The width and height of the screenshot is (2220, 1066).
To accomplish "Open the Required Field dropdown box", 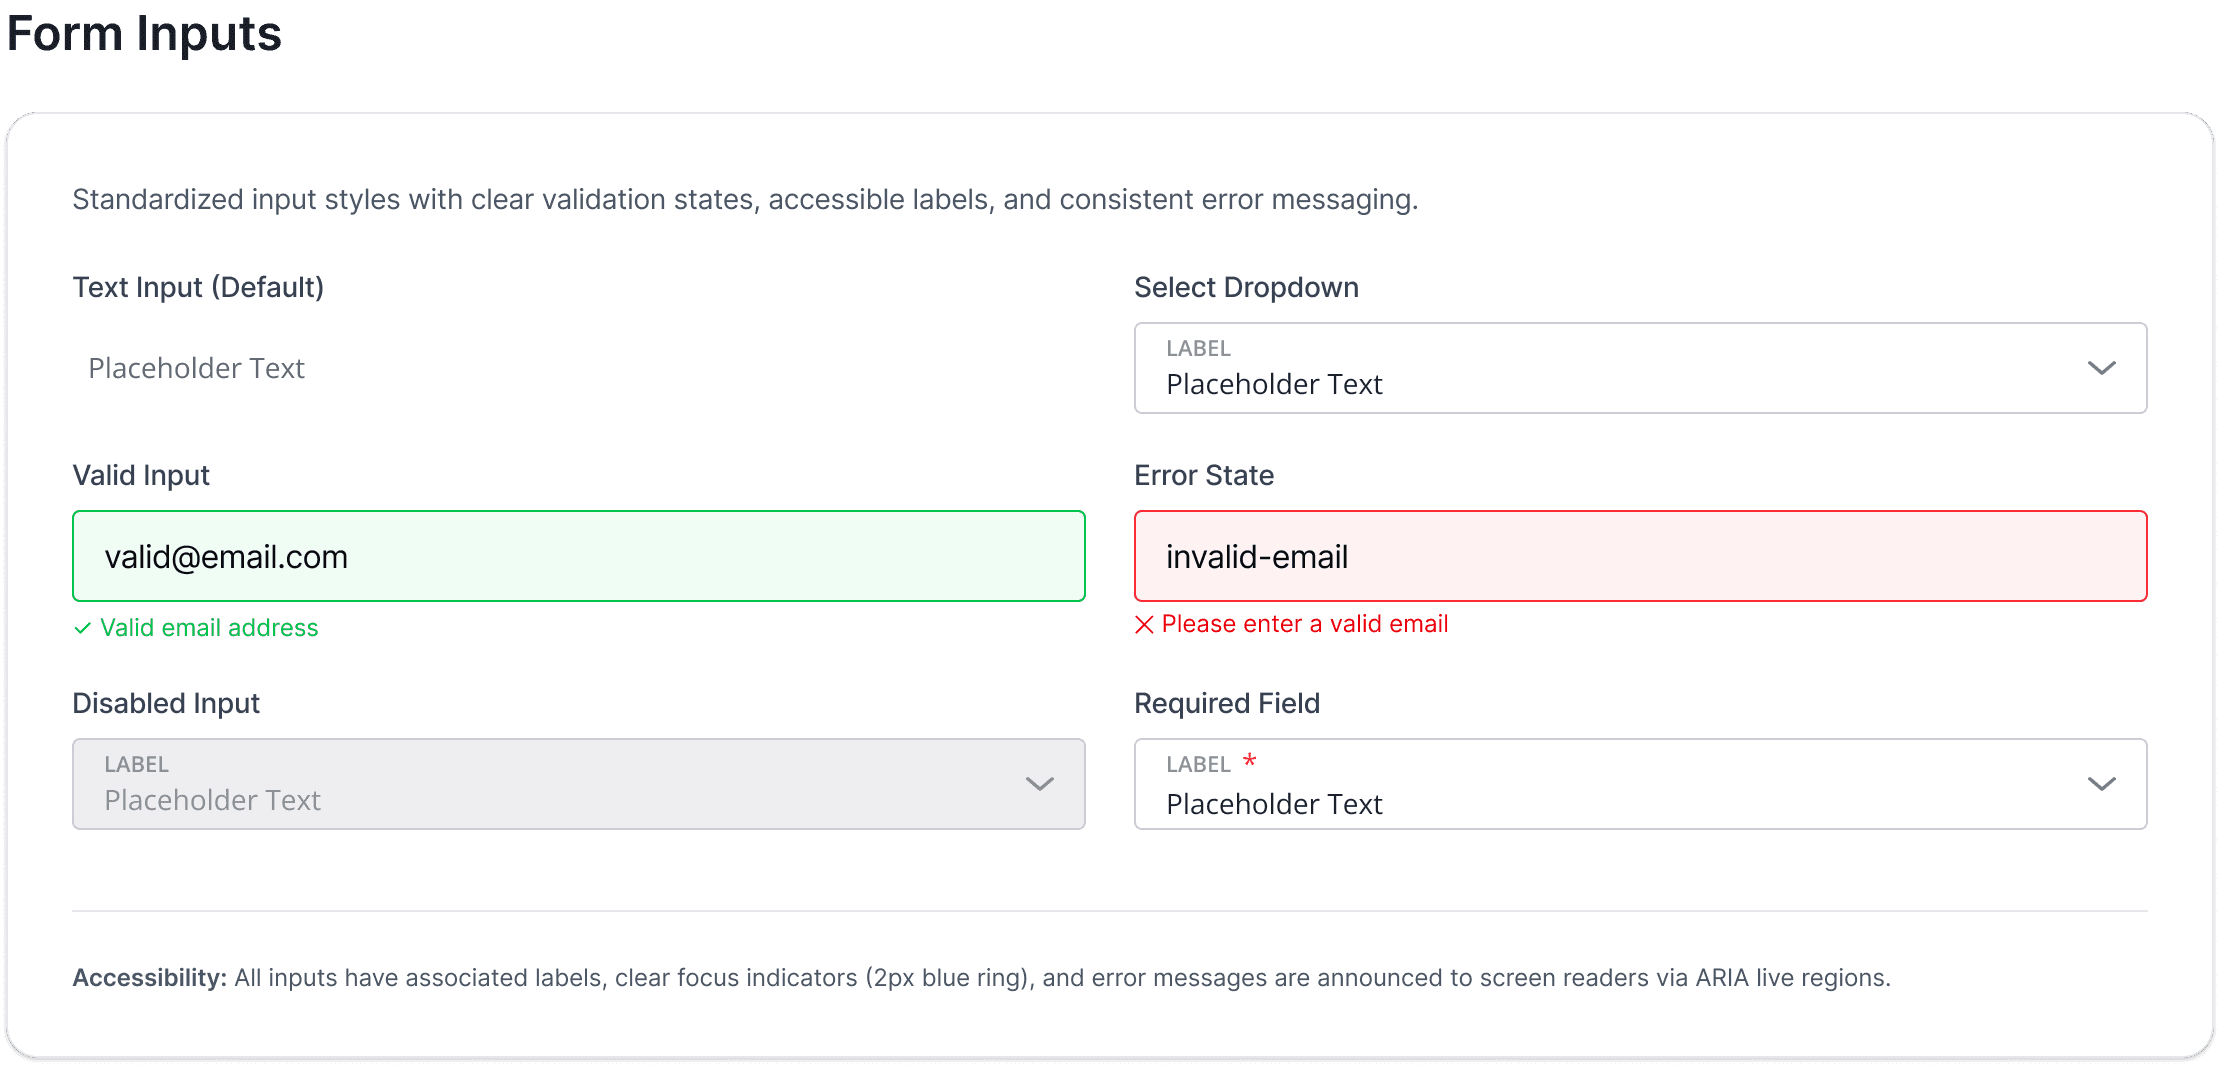I will click(x=1600, y=784).
